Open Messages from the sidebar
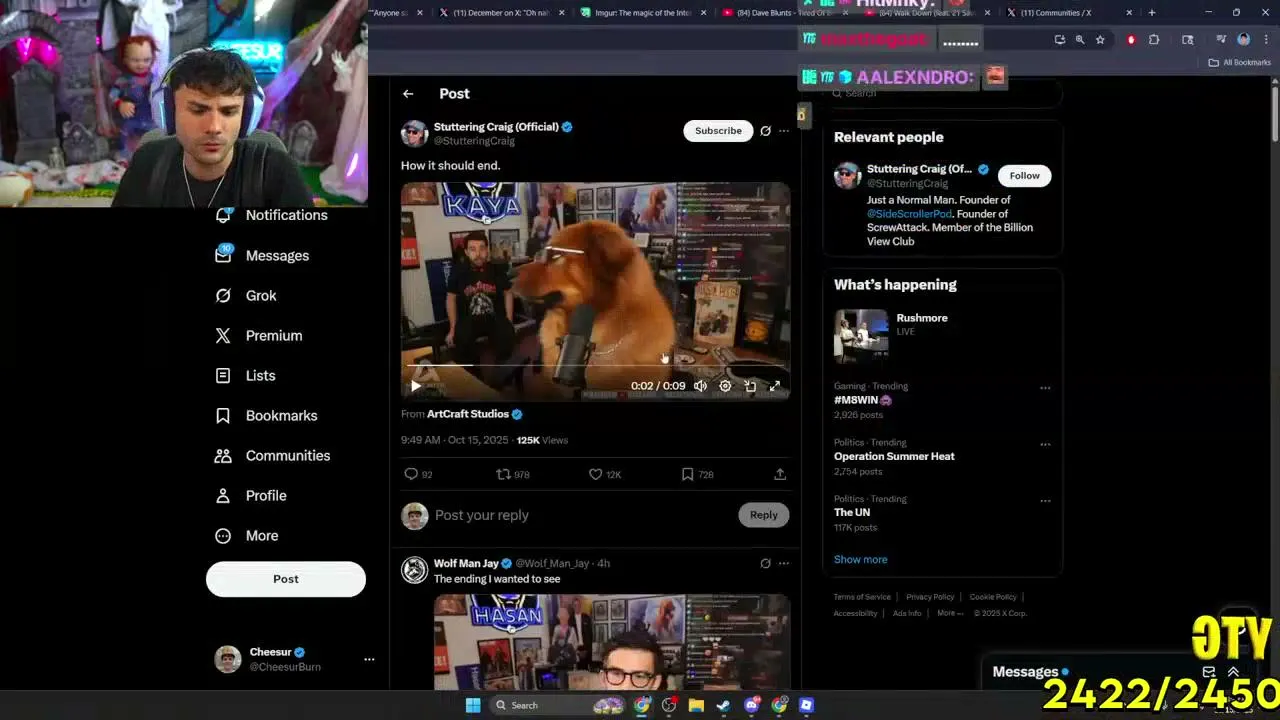 (262, 255)
